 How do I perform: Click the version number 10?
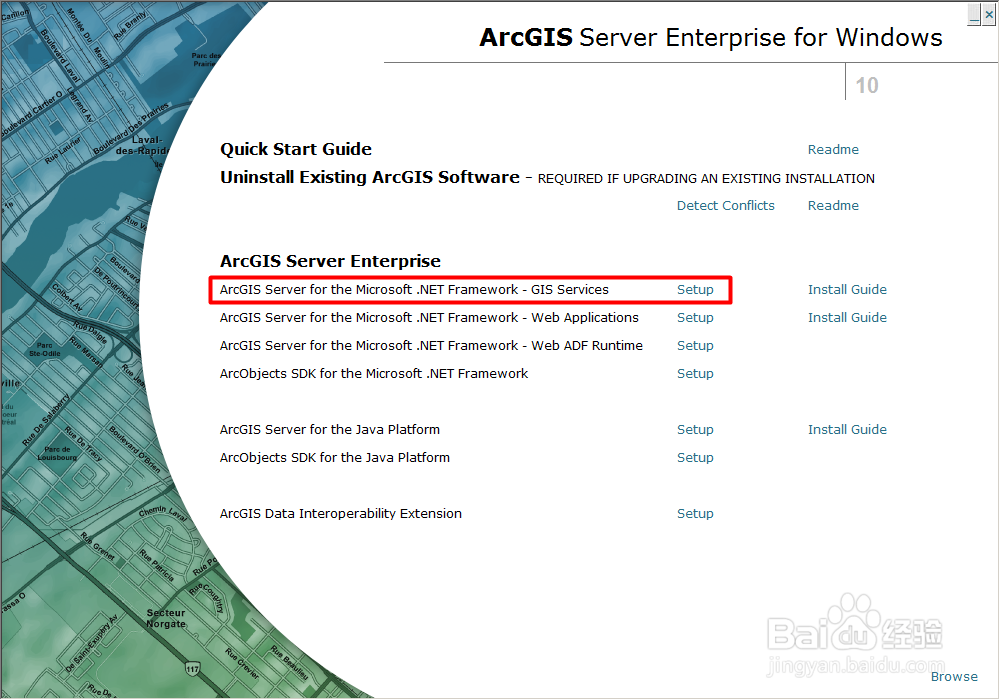click(x=867, y=85)
